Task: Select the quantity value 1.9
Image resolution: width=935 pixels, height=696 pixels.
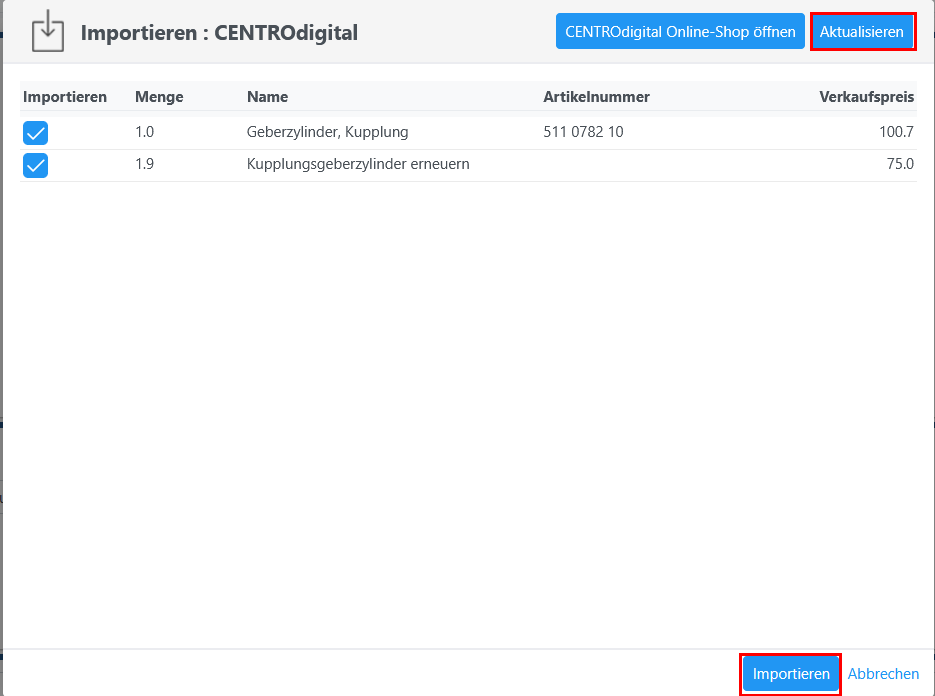Action: (x=144, y=164)
